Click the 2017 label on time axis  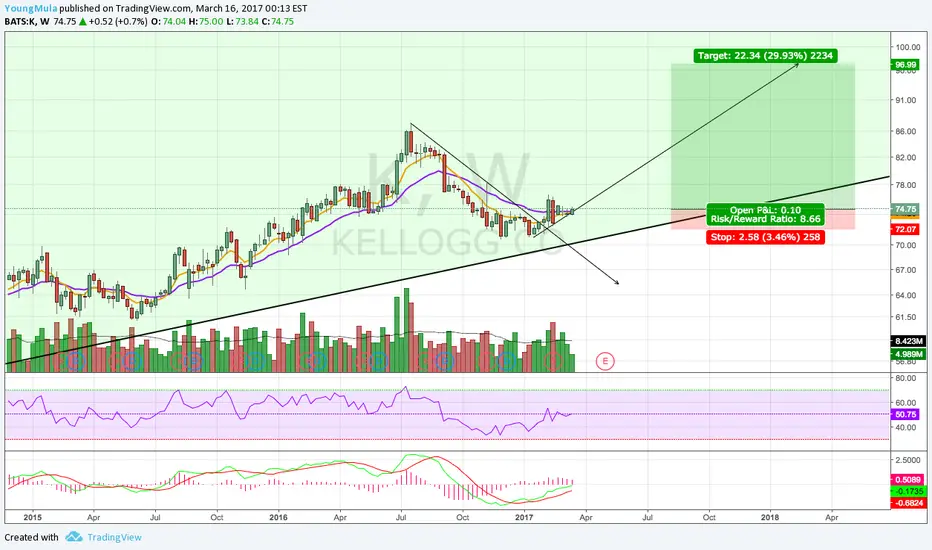(524, 517)
